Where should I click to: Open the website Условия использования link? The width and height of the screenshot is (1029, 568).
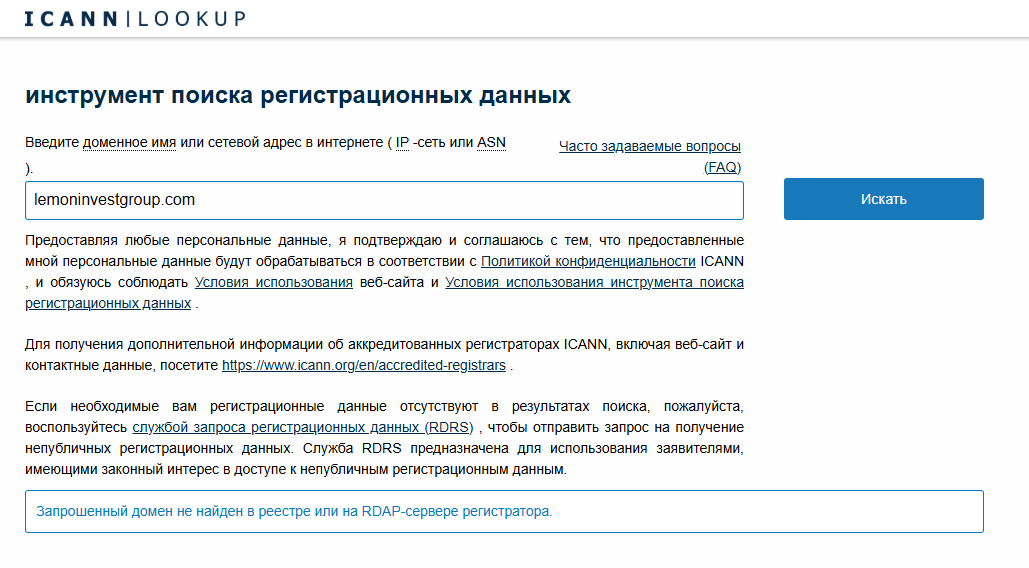point(274,282)
